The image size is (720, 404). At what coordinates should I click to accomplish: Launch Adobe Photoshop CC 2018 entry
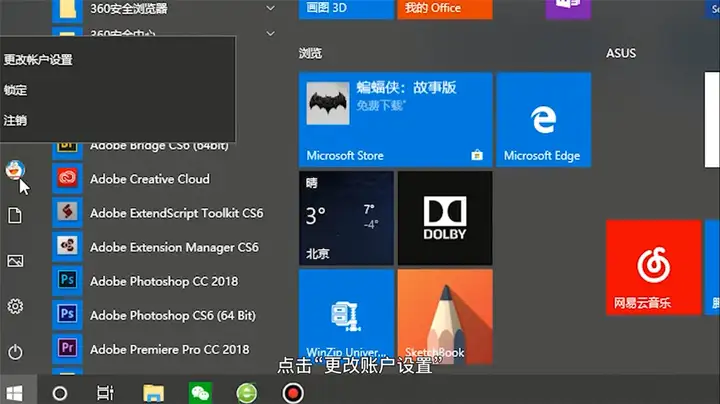(x=165, y=280)
